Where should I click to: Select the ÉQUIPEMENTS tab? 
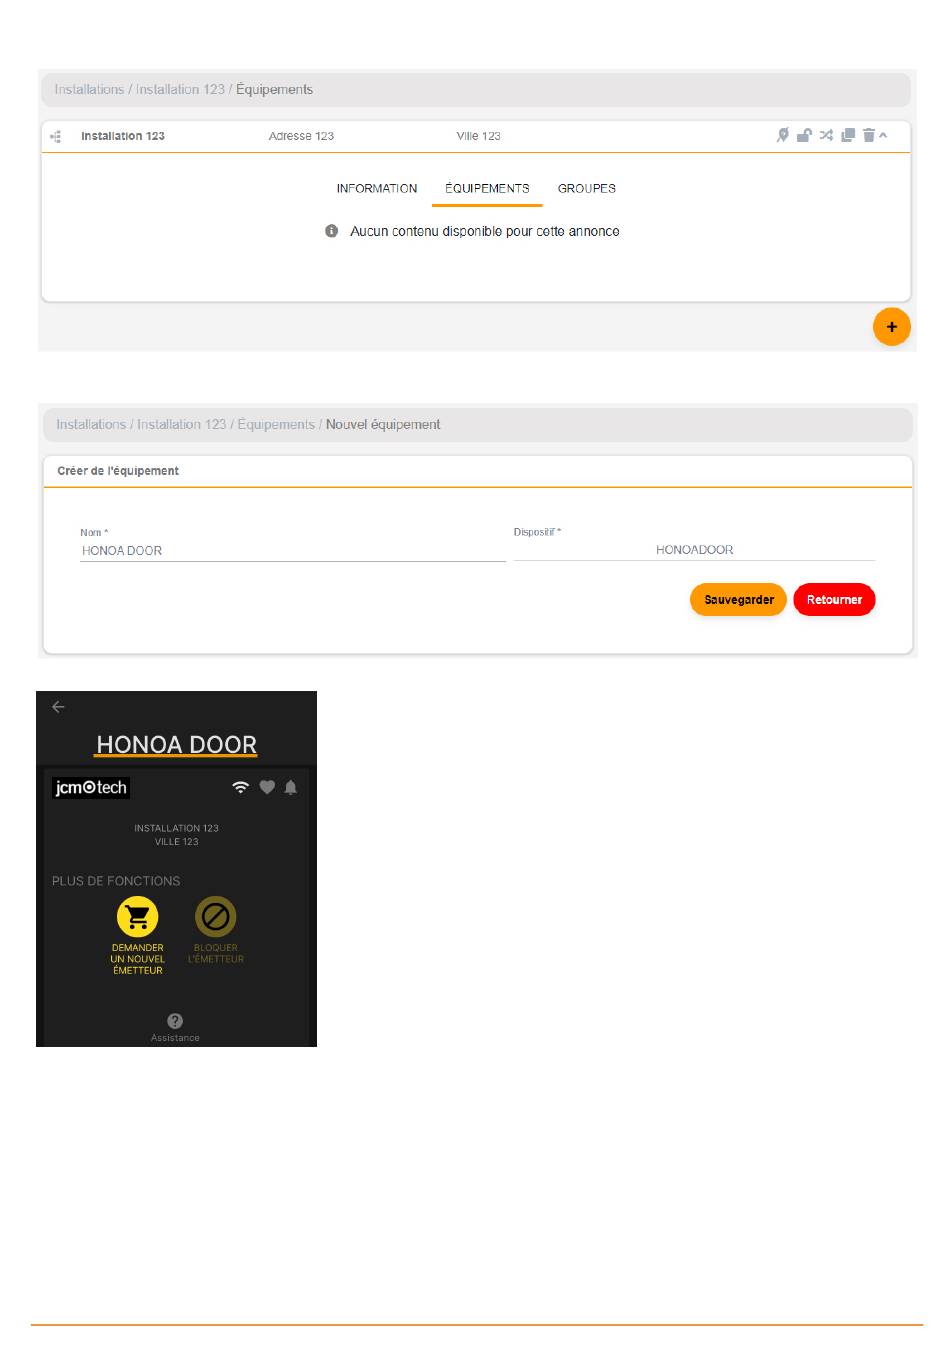[487, 188]
